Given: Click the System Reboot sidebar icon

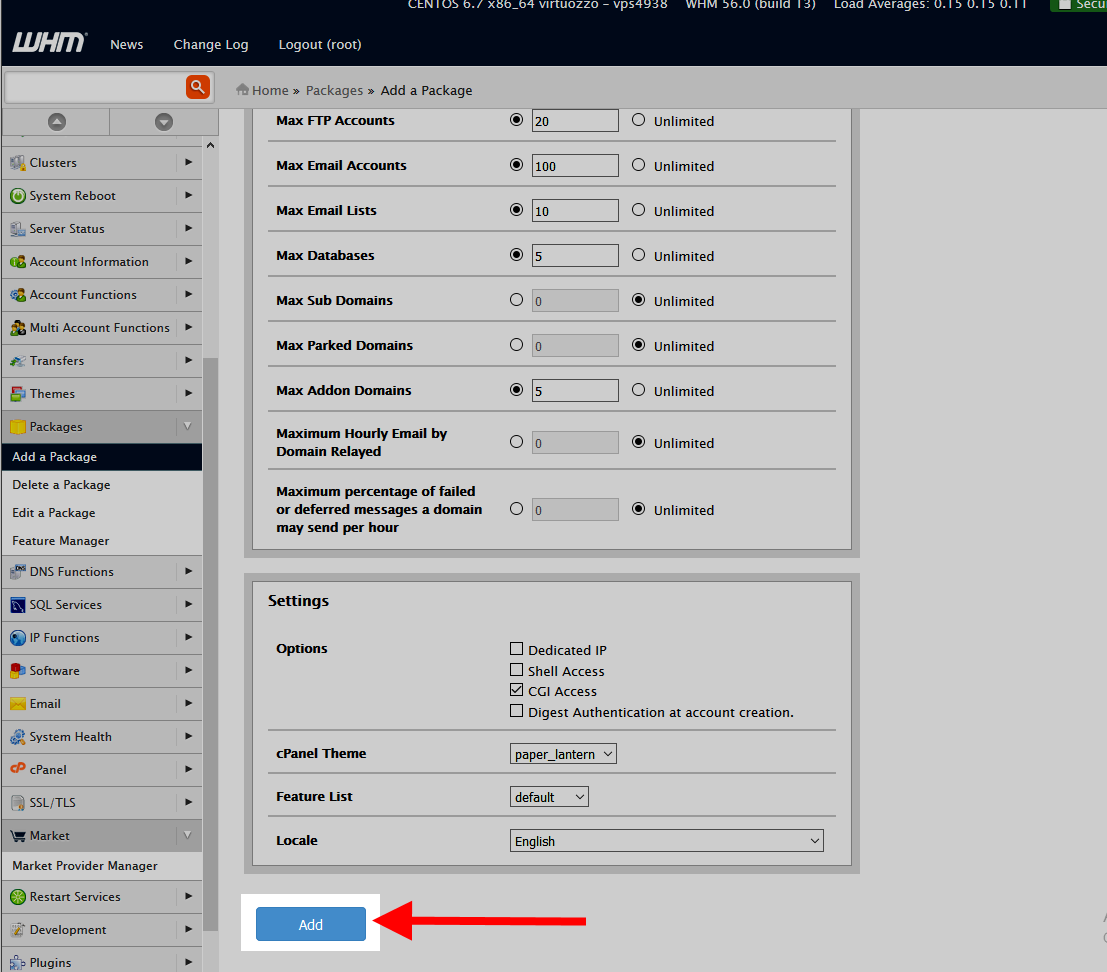Looking at the screenshot, I should pos(17,196).
